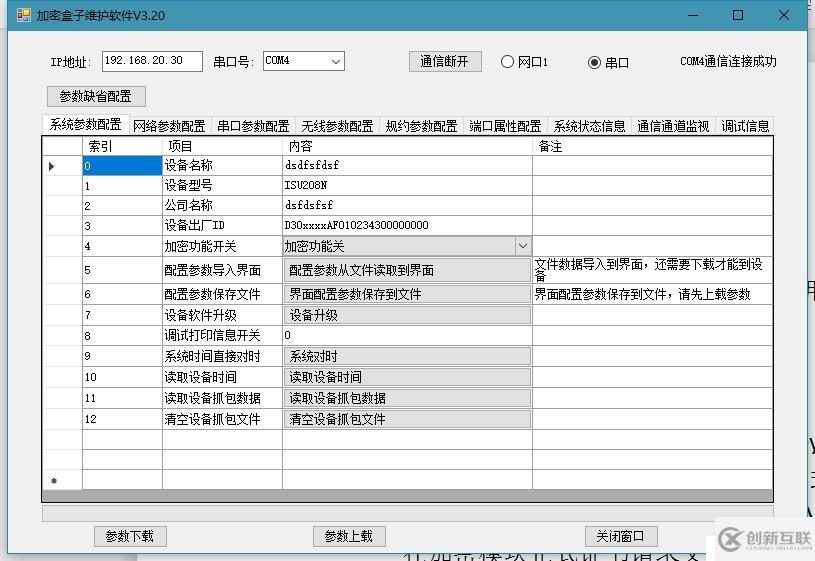Click the 参数下载 button
815x561 pixels.
130,536
